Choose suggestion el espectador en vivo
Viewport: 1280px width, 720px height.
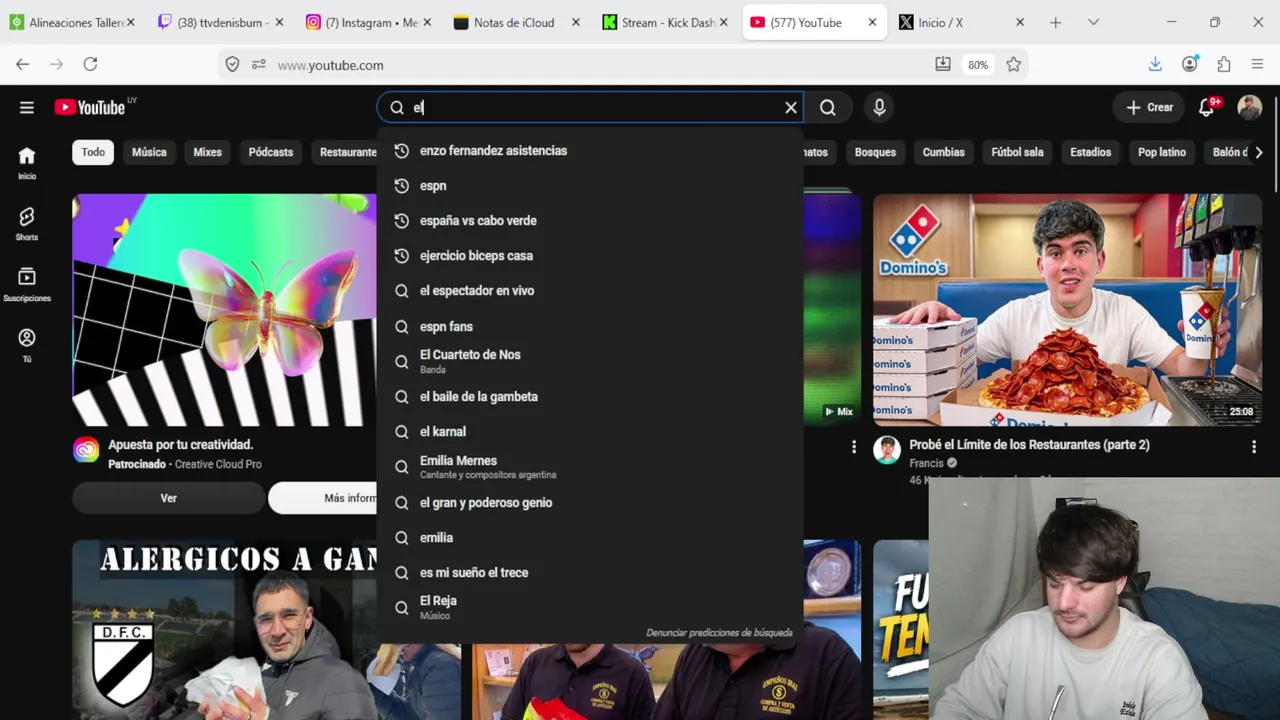590,291
